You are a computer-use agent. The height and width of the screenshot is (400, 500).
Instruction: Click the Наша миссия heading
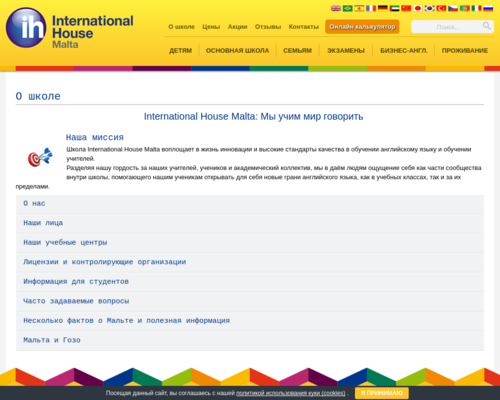coord(95,137)
